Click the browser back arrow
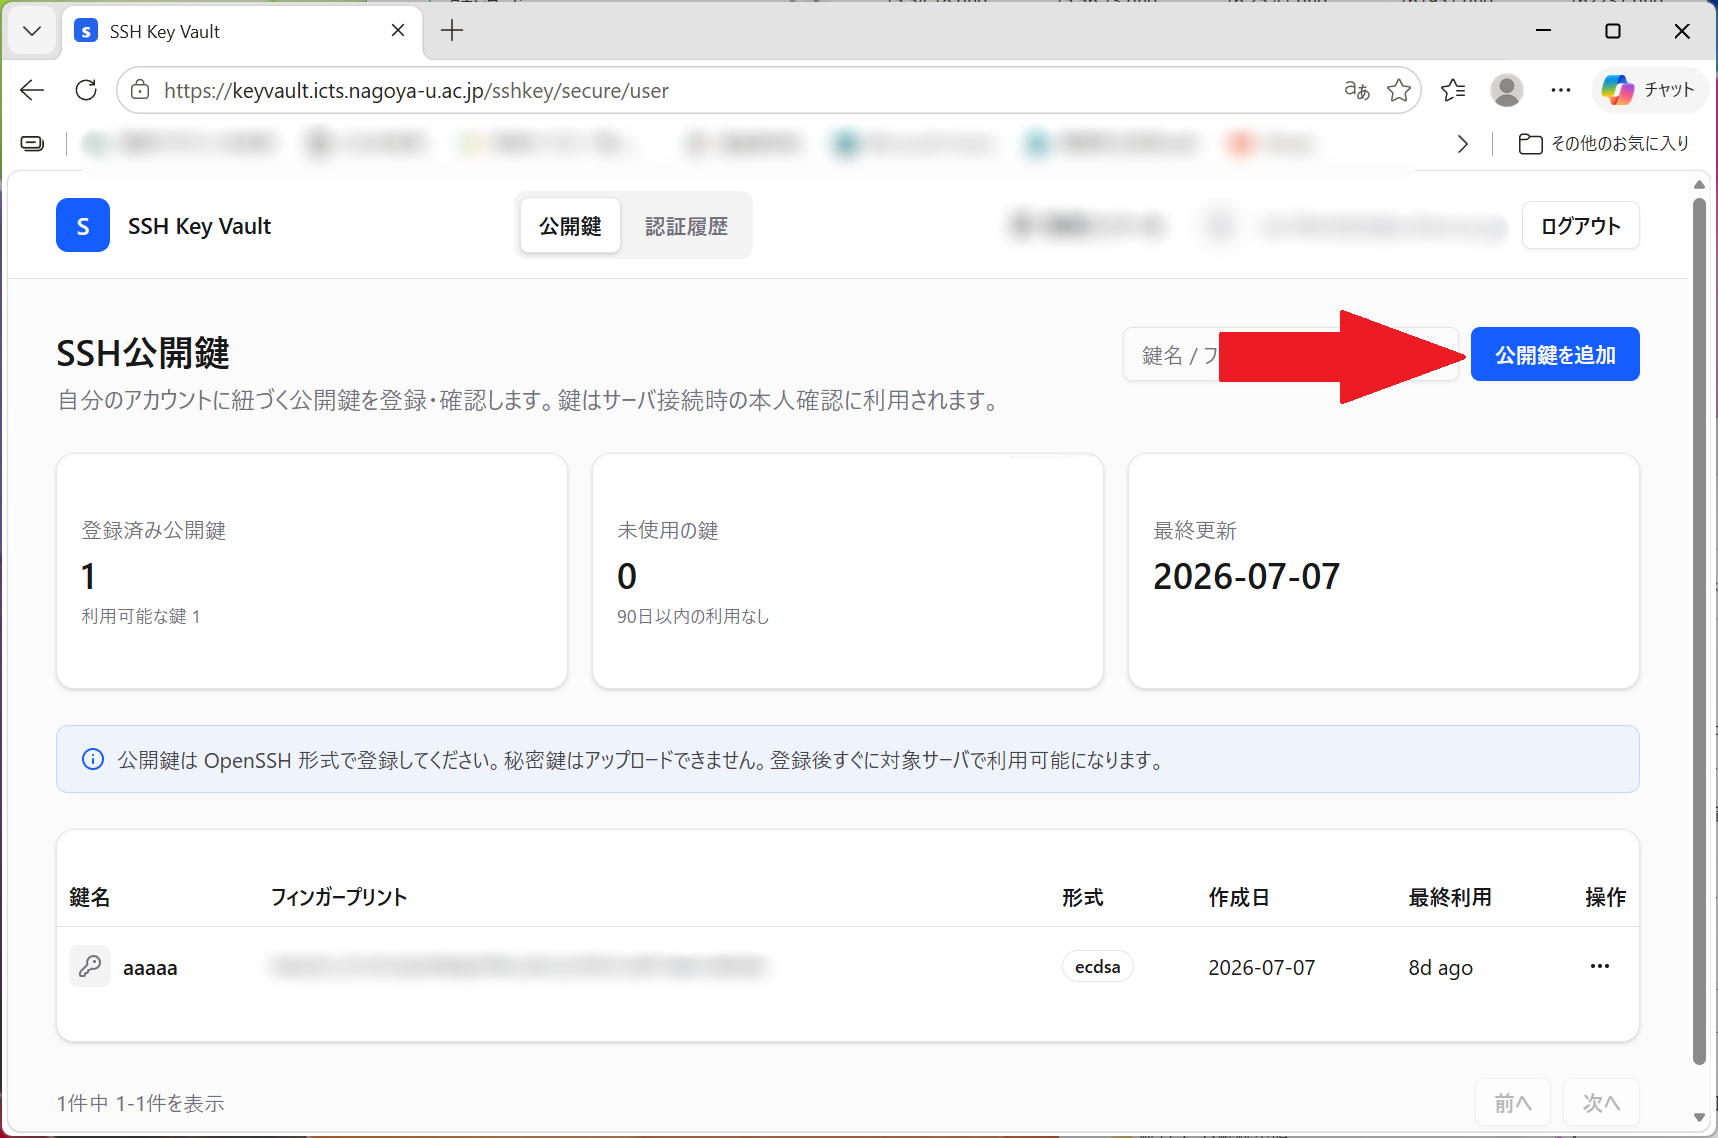Image resolution: width=1718 pixels, height=1138 pixels. coord(32,90)
